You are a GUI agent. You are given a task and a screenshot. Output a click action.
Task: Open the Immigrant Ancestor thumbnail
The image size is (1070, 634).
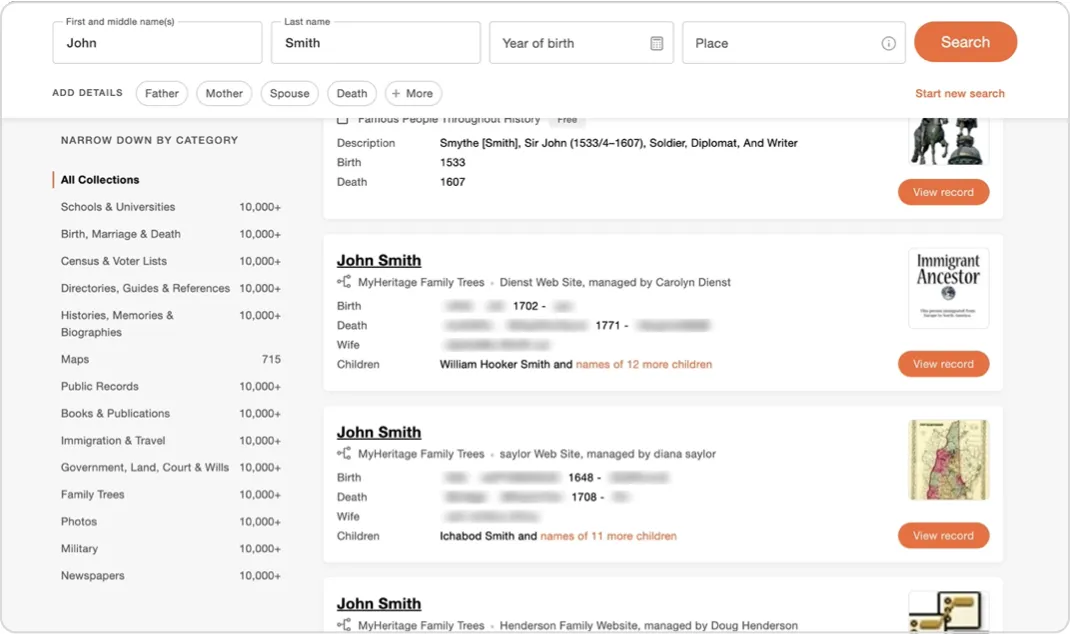click(x=949, y=288)
